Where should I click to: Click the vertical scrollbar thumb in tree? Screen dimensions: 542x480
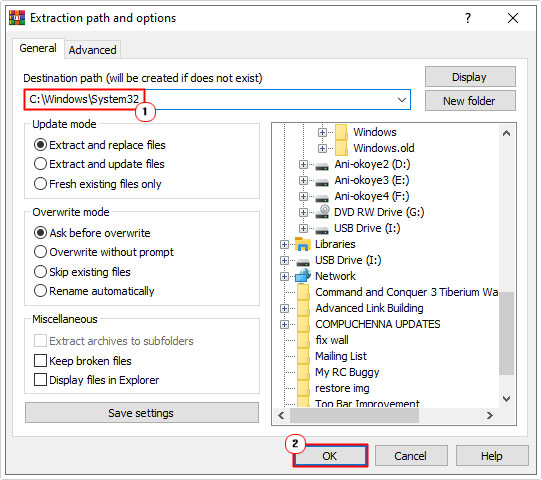pos(506,333)
